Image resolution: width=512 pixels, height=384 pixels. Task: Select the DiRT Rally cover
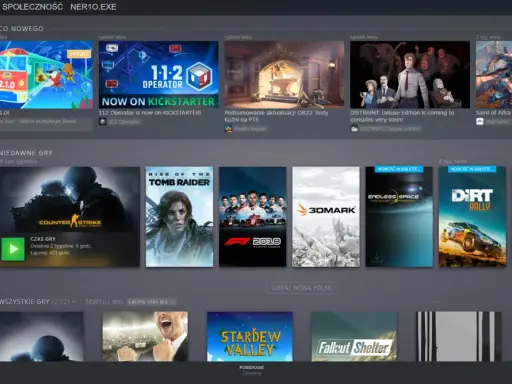[x=472, y=217]
